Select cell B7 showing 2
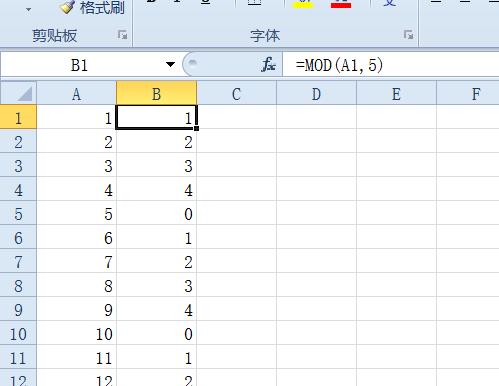This screenshot has width=499, height=386. tap(156, 261)
